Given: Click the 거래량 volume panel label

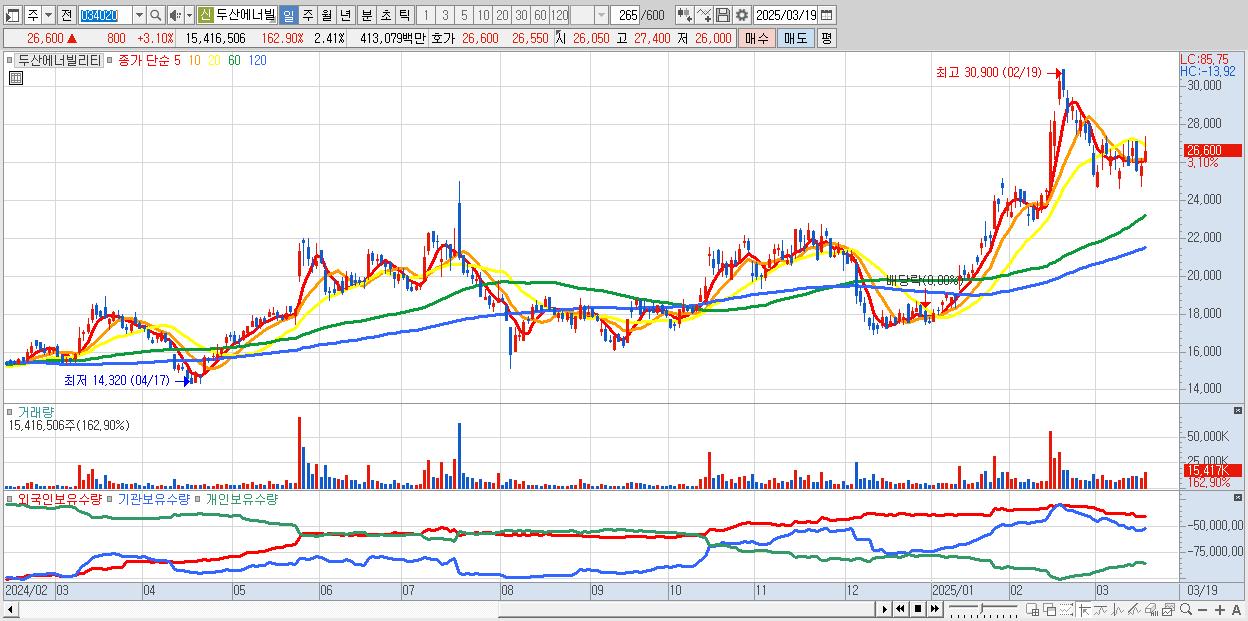Looking at the screenshot, I should 36,411.
